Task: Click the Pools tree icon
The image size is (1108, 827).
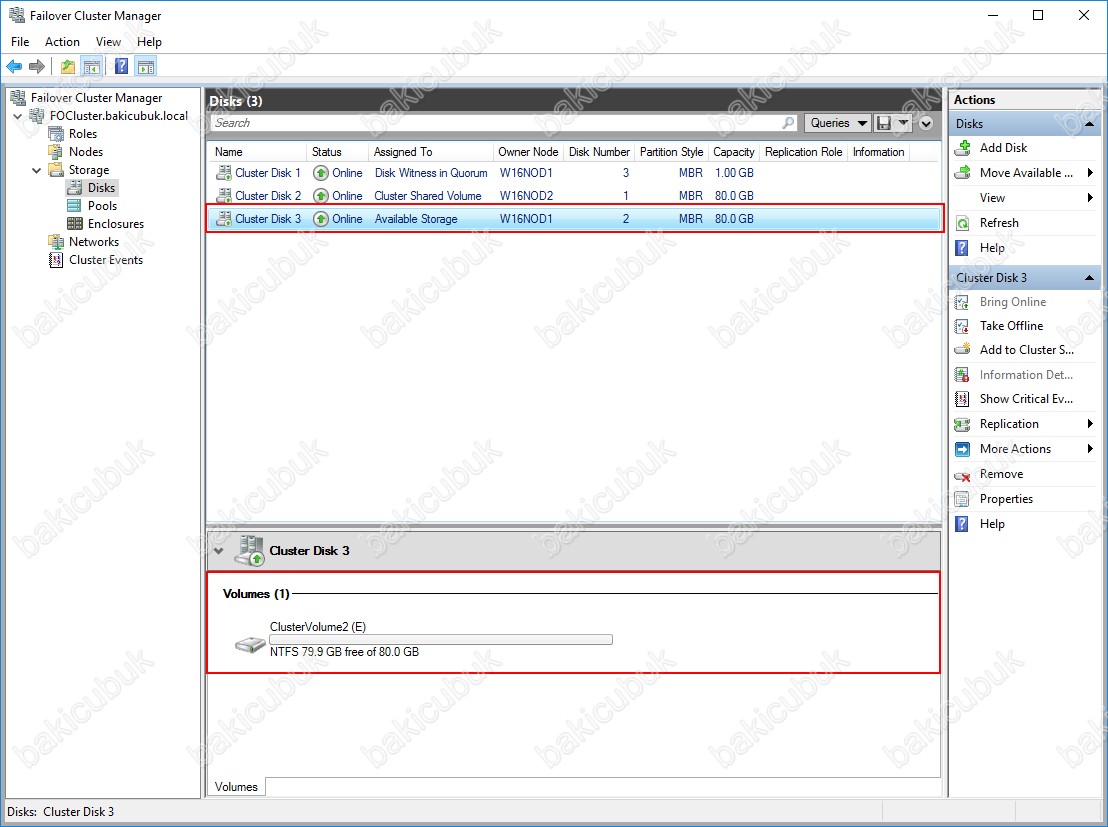Action: click(74, 206)
